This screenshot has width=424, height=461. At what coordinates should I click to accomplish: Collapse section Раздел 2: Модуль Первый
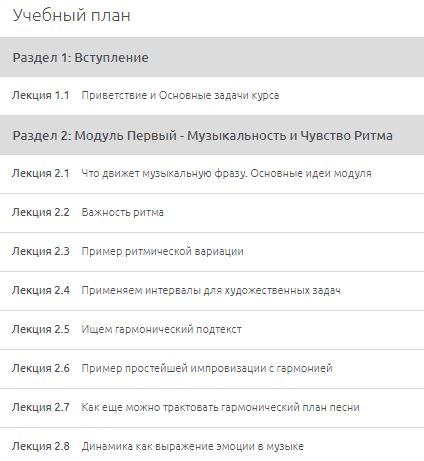click(212, 135)
